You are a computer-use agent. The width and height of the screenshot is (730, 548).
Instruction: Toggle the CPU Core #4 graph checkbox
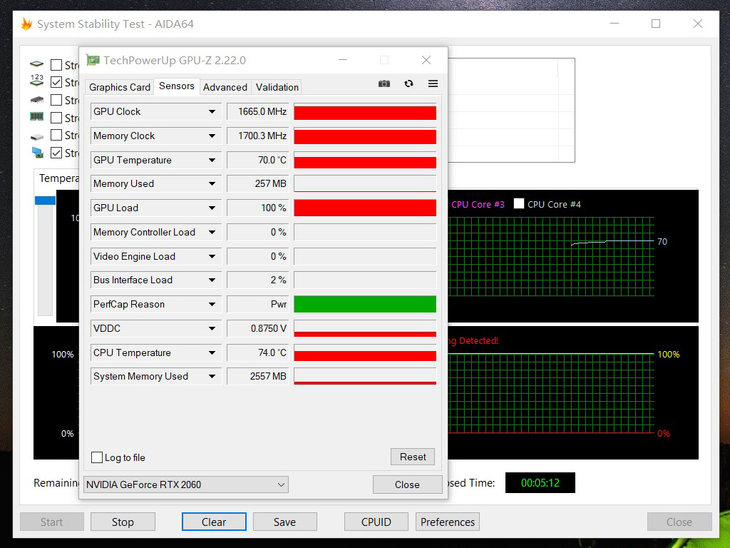(x=519, y=203)
